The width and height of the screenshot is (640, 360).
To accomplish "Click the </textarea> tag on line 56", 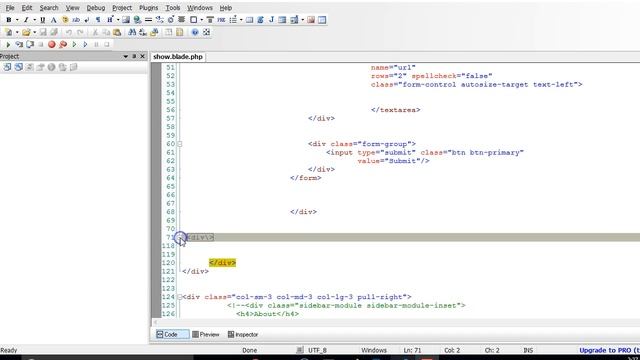I will 396,110.
